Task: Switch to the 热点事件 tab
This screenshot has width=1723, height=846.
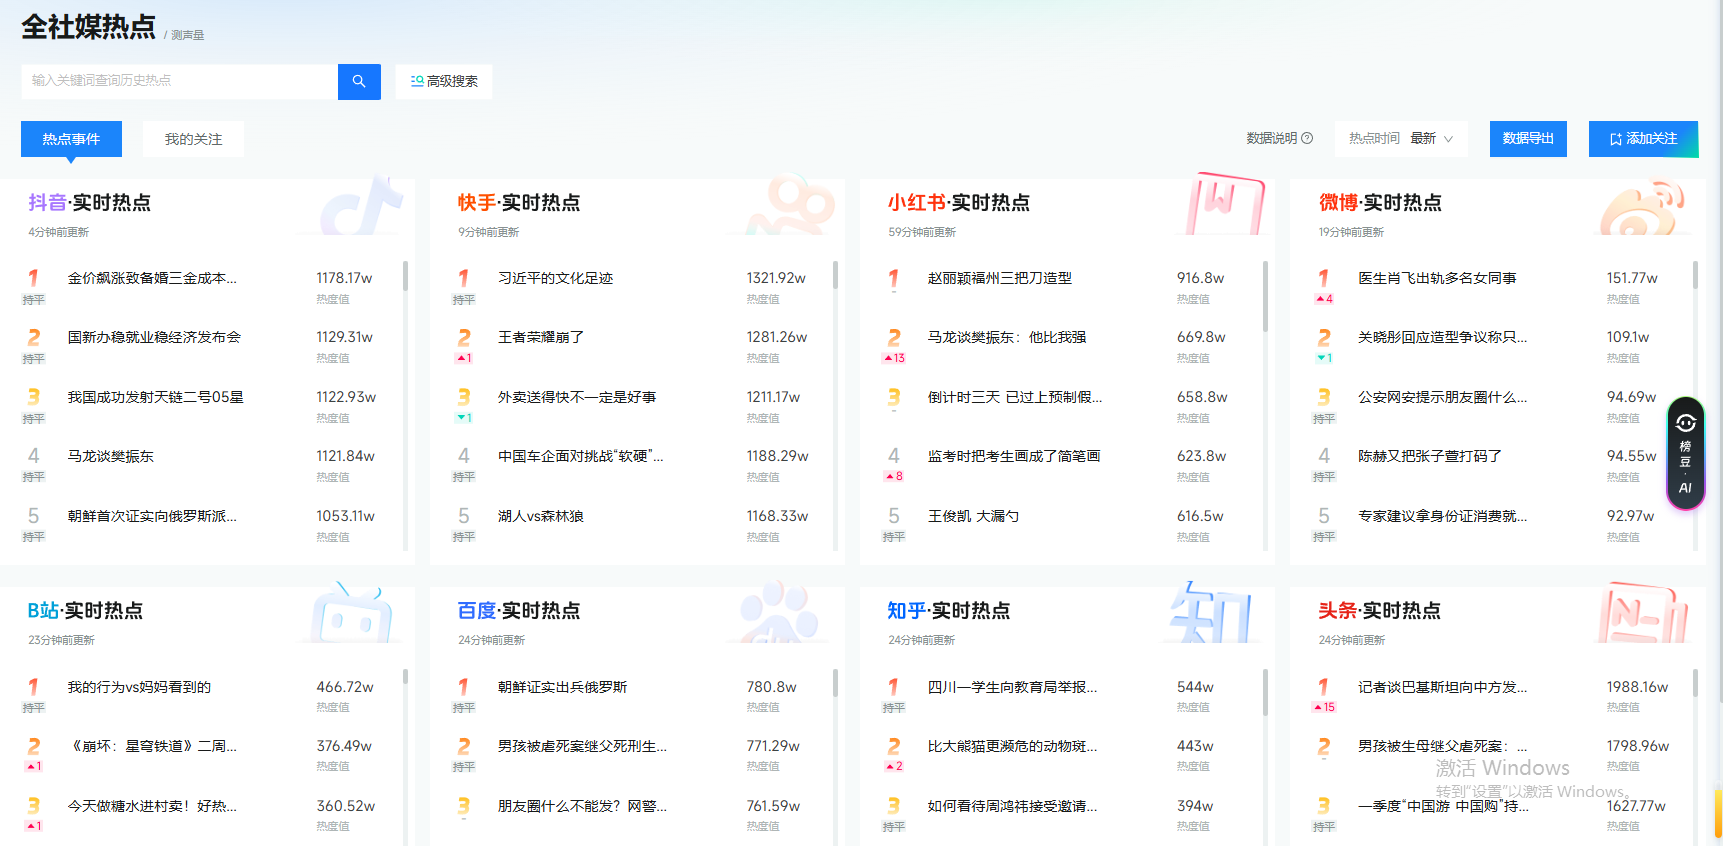Action: [71, 139]
